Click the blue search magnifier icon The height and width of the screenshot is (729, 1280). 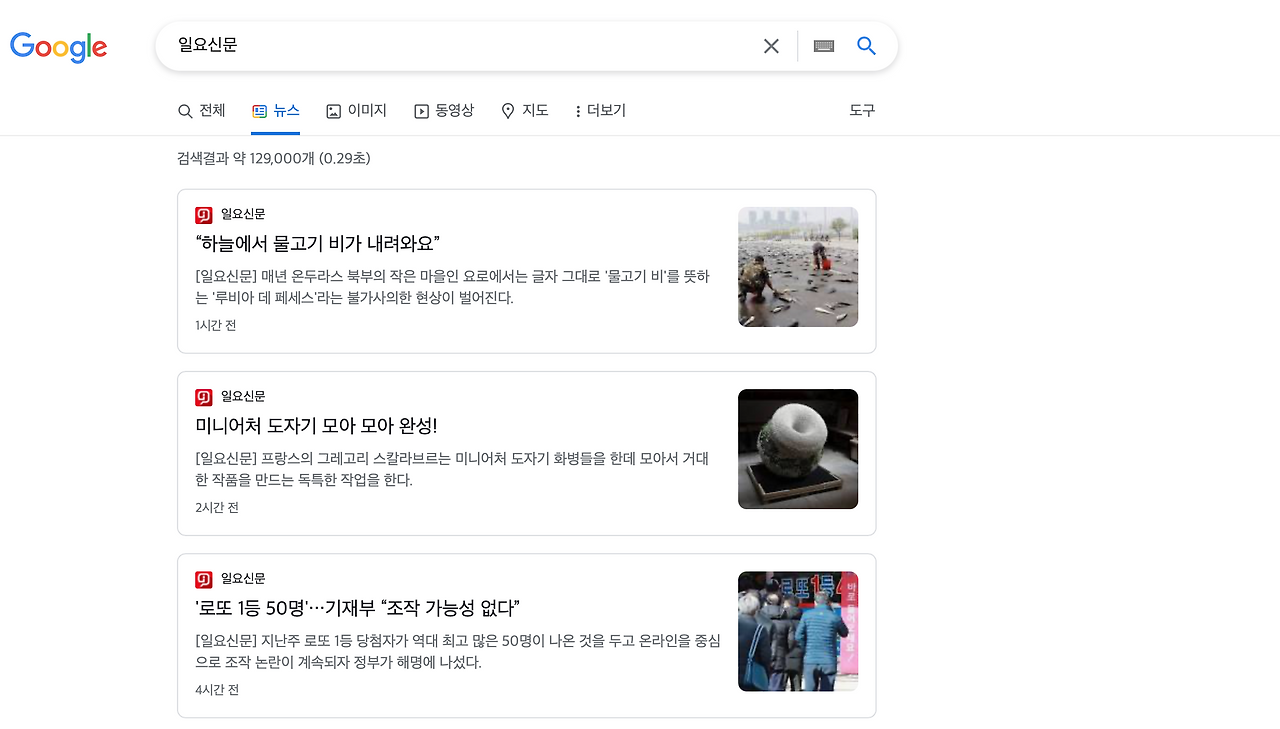865,45
